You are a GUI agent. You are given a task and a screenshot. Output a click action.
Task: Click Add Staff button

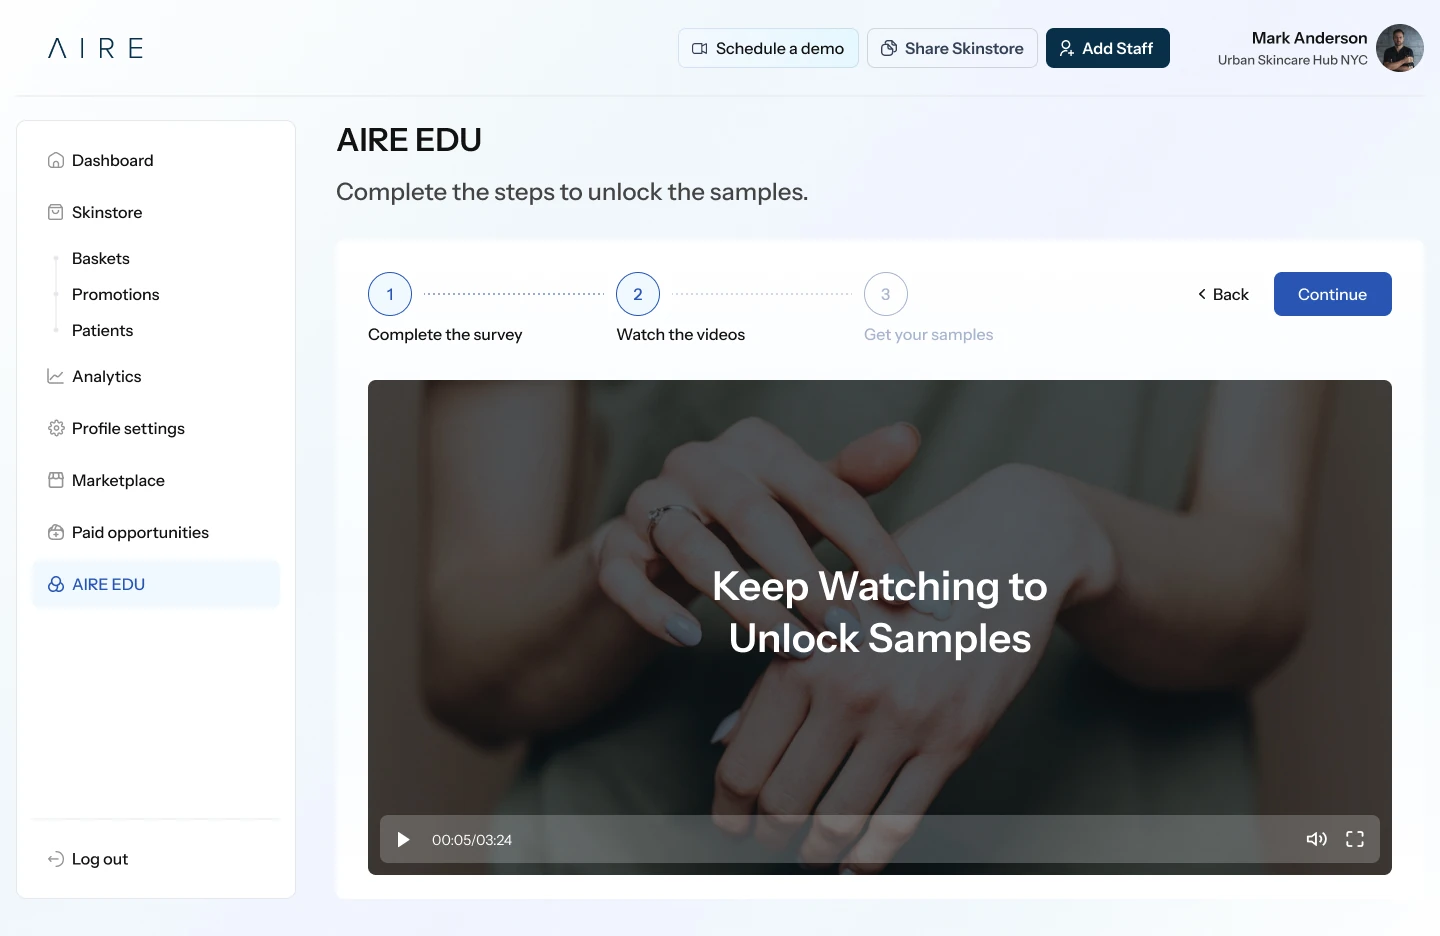(1108, 48)
